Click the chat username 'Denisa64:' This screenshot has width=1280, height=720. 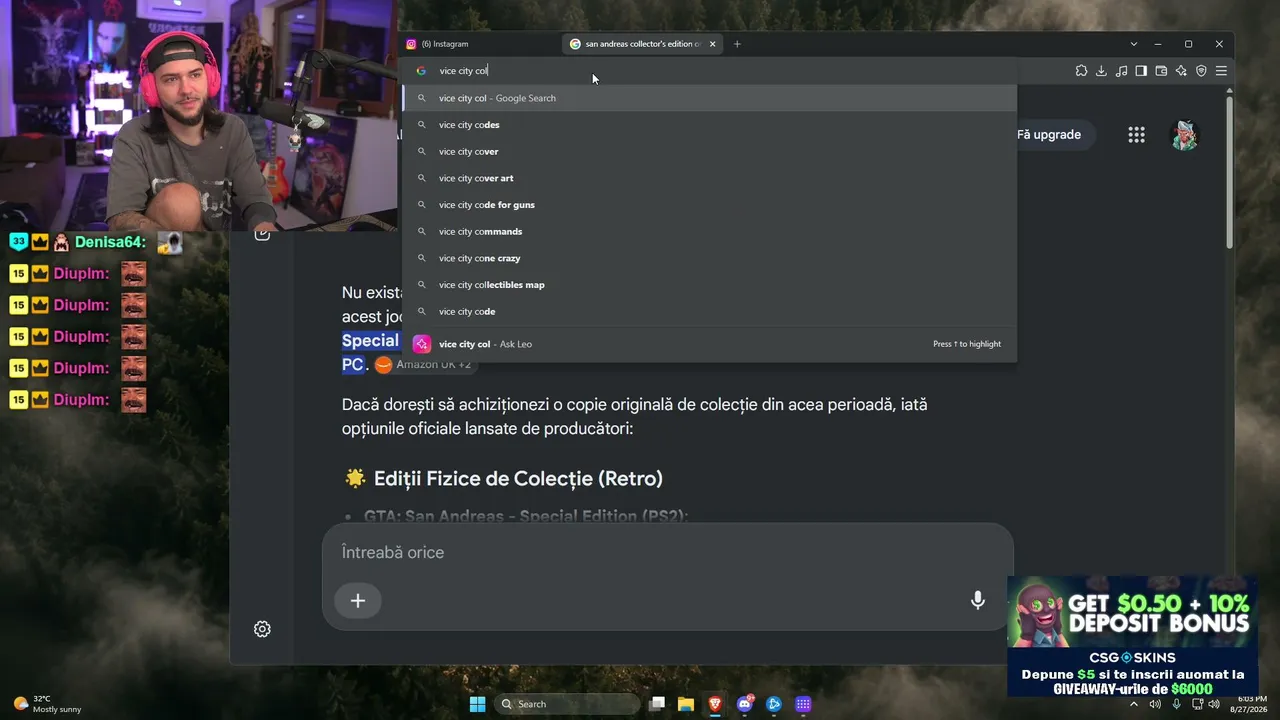tap(110, 242)
